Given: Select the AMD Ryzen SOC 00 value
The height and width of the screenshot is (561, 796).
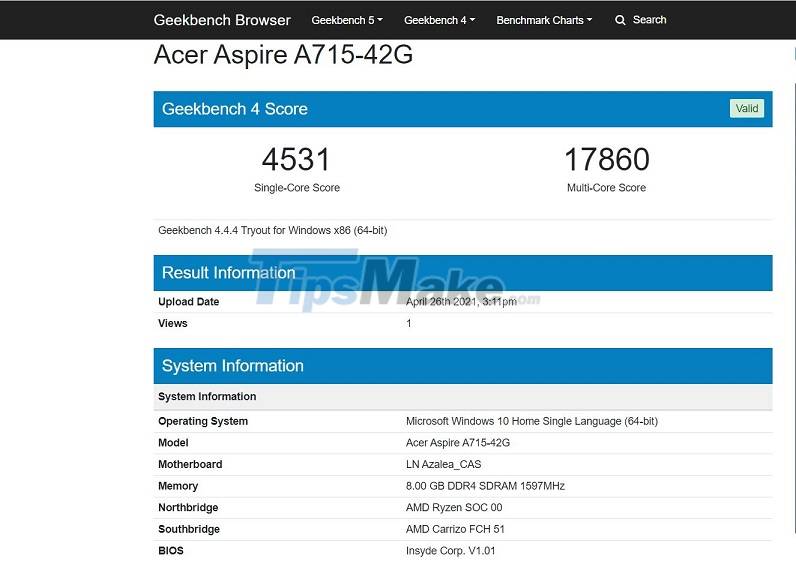Looking at the screenshot, I should click(x=454, y=507).
